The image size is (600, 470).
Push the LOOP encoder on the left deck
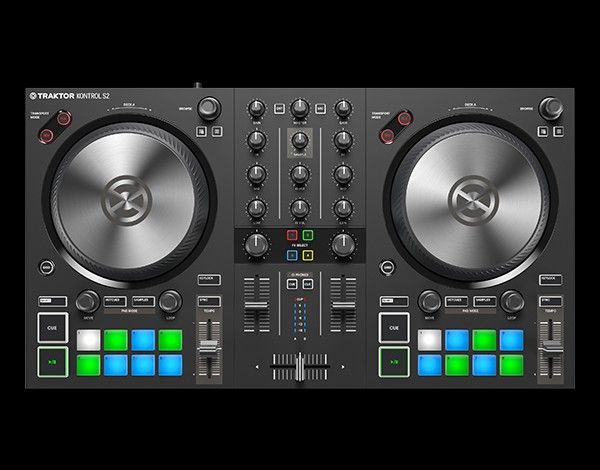(170, 302)
